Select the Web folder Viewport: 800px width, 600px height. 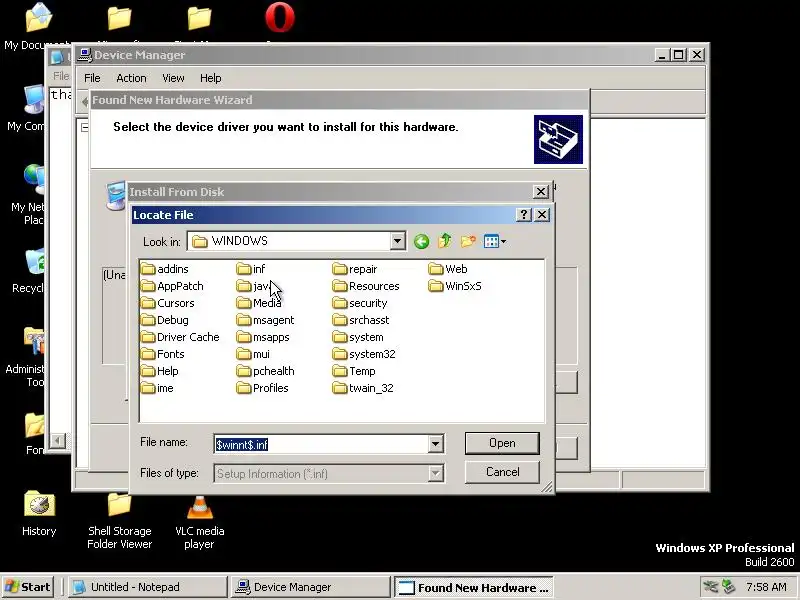click(448, 269)
